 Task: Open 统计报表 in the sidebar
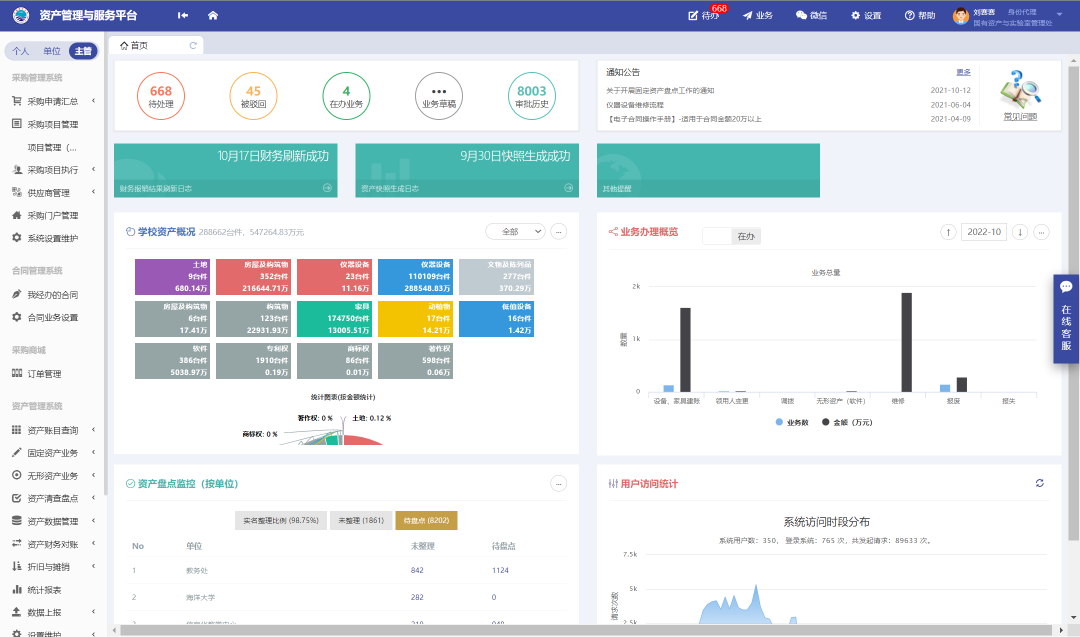click(44, 590)
